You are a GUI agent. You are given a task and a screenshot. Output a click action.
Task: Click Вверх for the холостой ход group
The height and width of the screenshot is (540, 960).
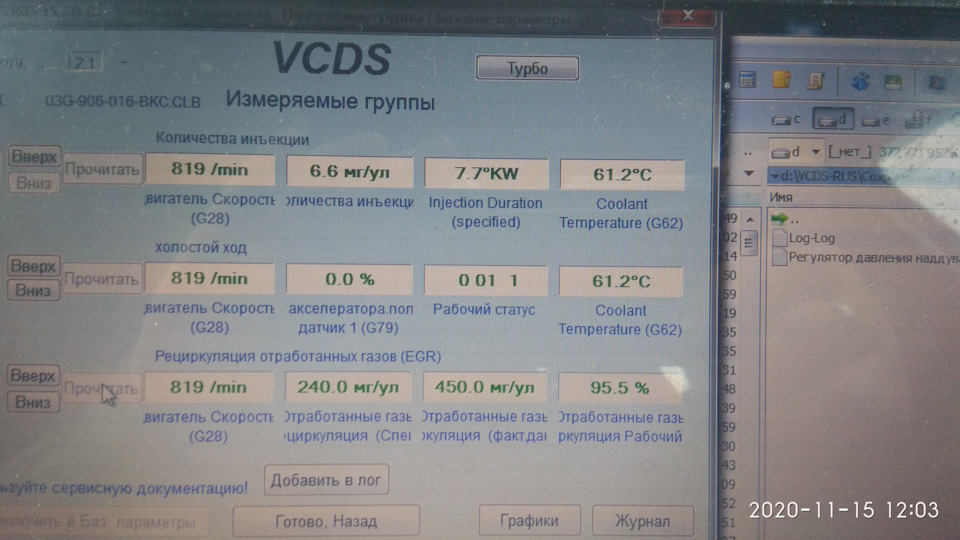click(34, 266)
